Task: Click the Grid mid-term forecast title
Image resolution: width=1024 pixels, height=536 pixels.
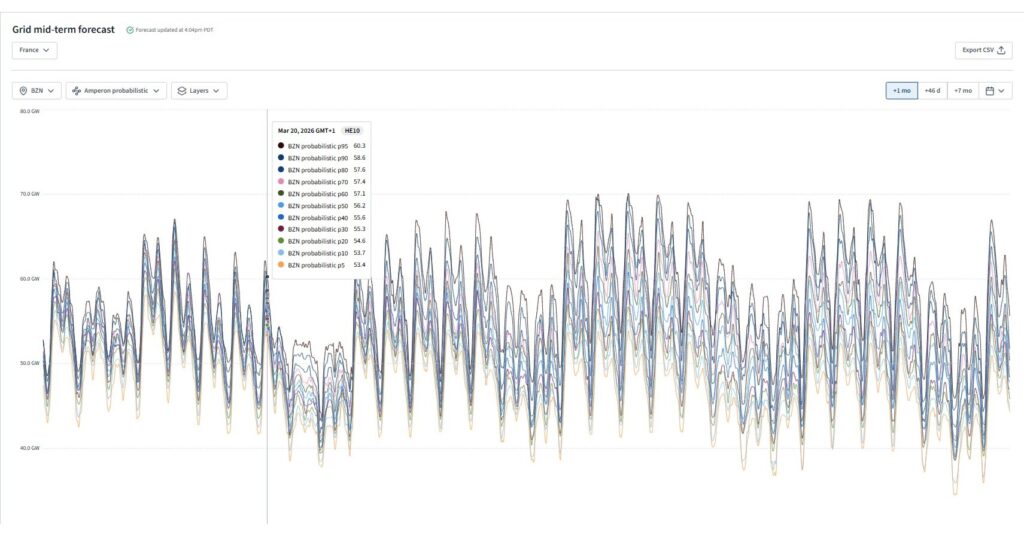Action: (x=63, y=30)
